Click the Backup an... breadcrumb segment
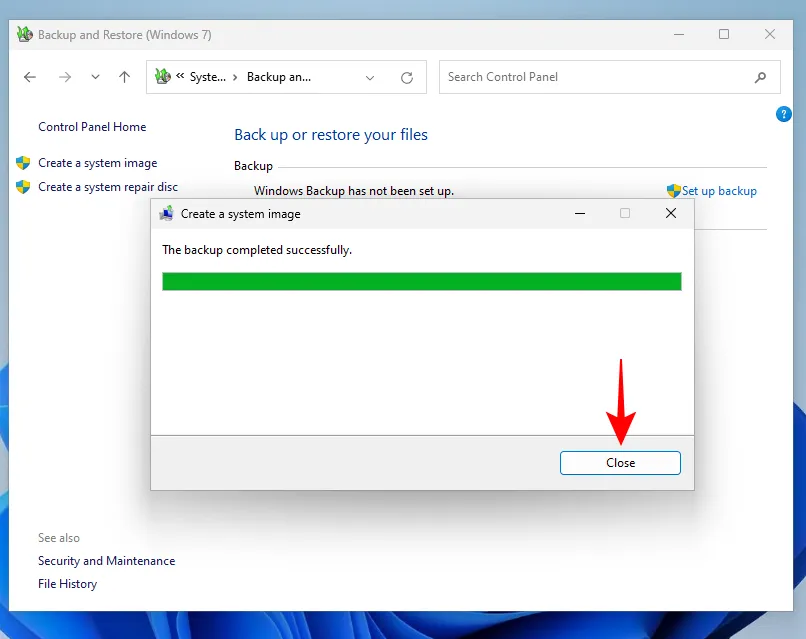806x639 pixels. 279,77
